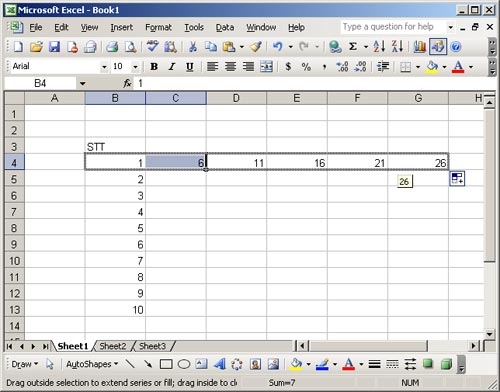Open the AutoShapes menu button

tap(92, 364)
